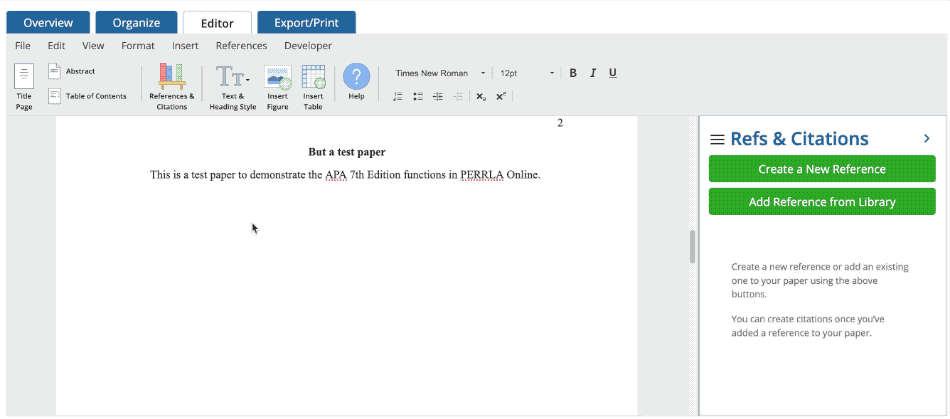Switch to the Export/Print tab
Screen dimensions: 950x419
coord(306,22)
